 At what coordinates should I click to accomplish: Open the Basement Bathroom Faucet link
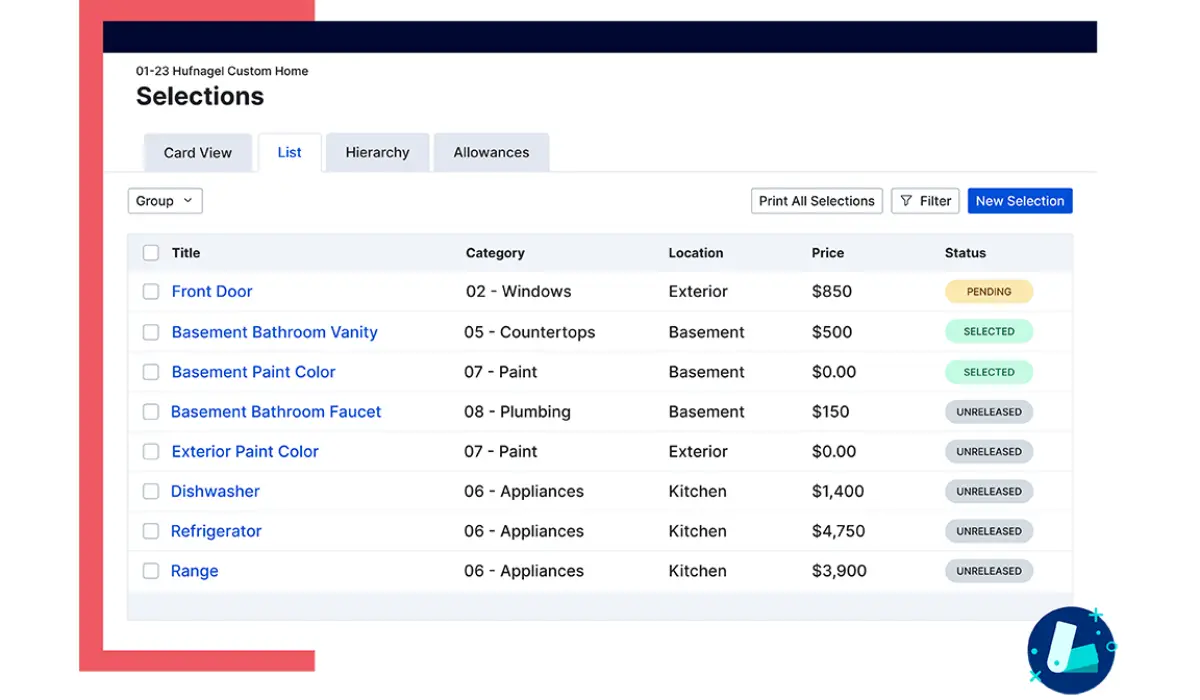pyautogui.click(x=276, y=412)
